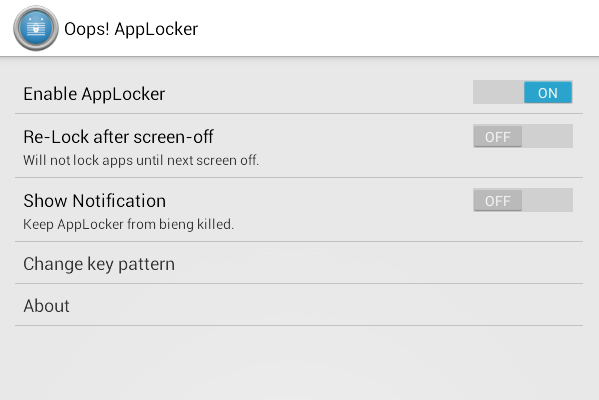Open the About entry
This screenshot has height=400, width=599.
point(299,305)
